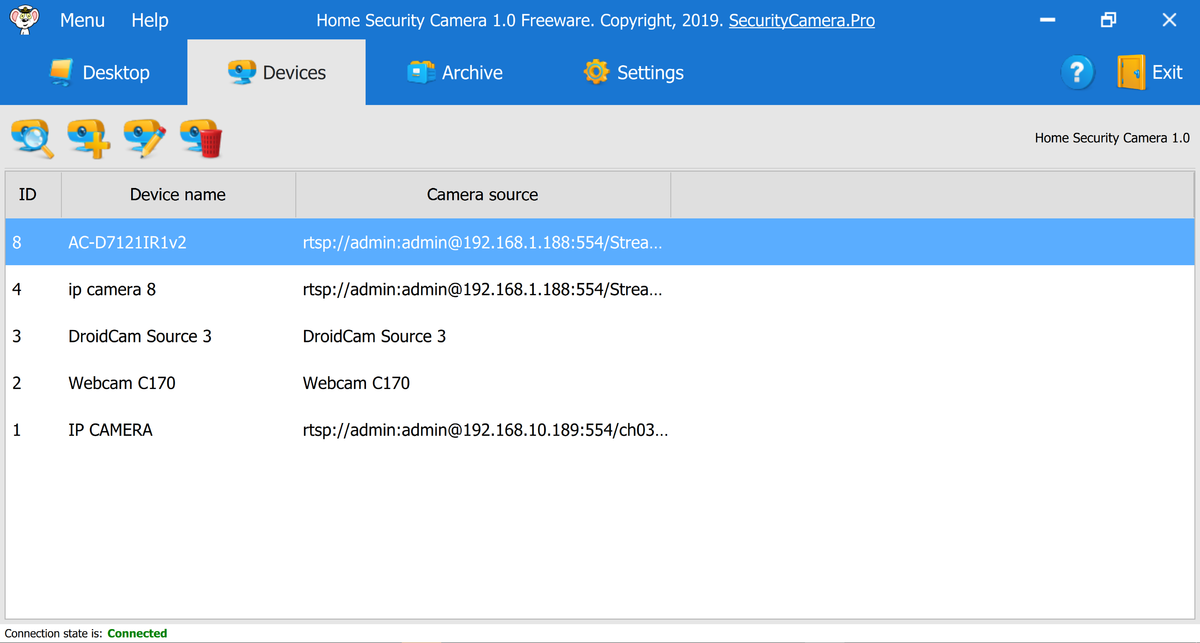Open Settings via the gear tab

632,71
